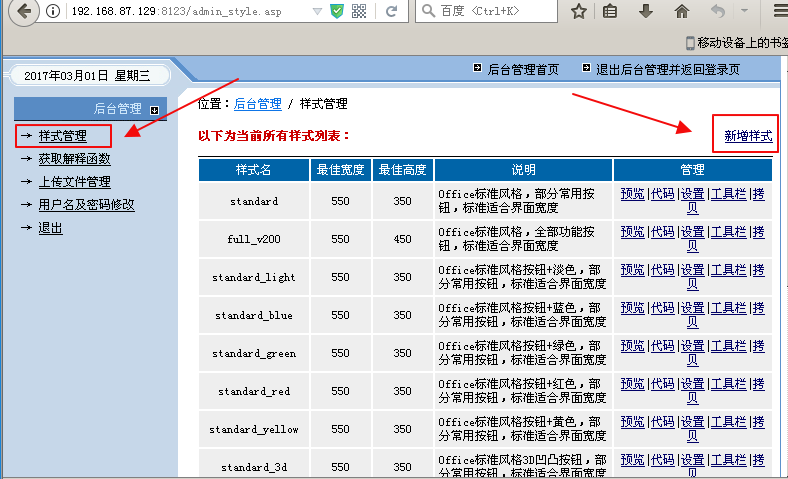Click 后台管理首页 in the top bar
This screenshot has height=479, width=788.
pos(523,69)
